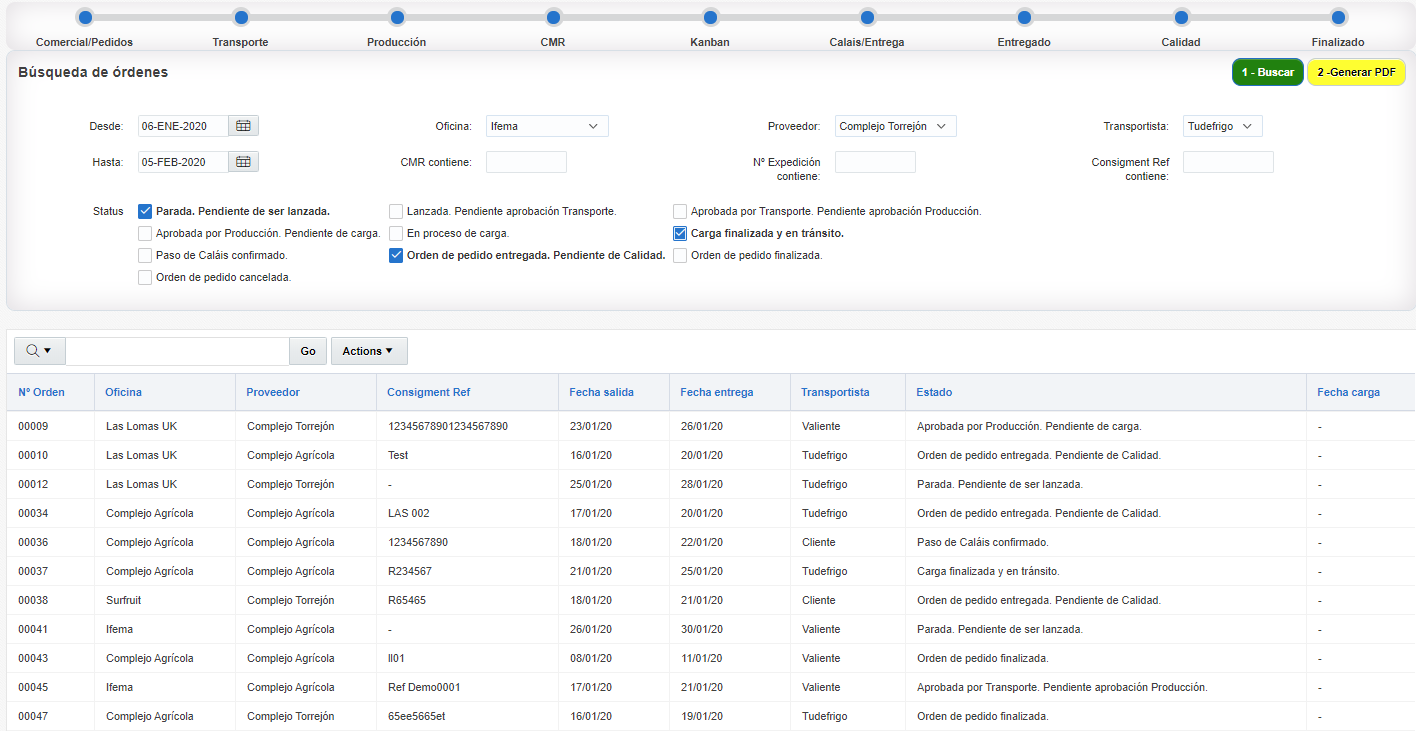Sort by the Transportista column header
The height and width of the screenshot is (731, 1416).
835,392
